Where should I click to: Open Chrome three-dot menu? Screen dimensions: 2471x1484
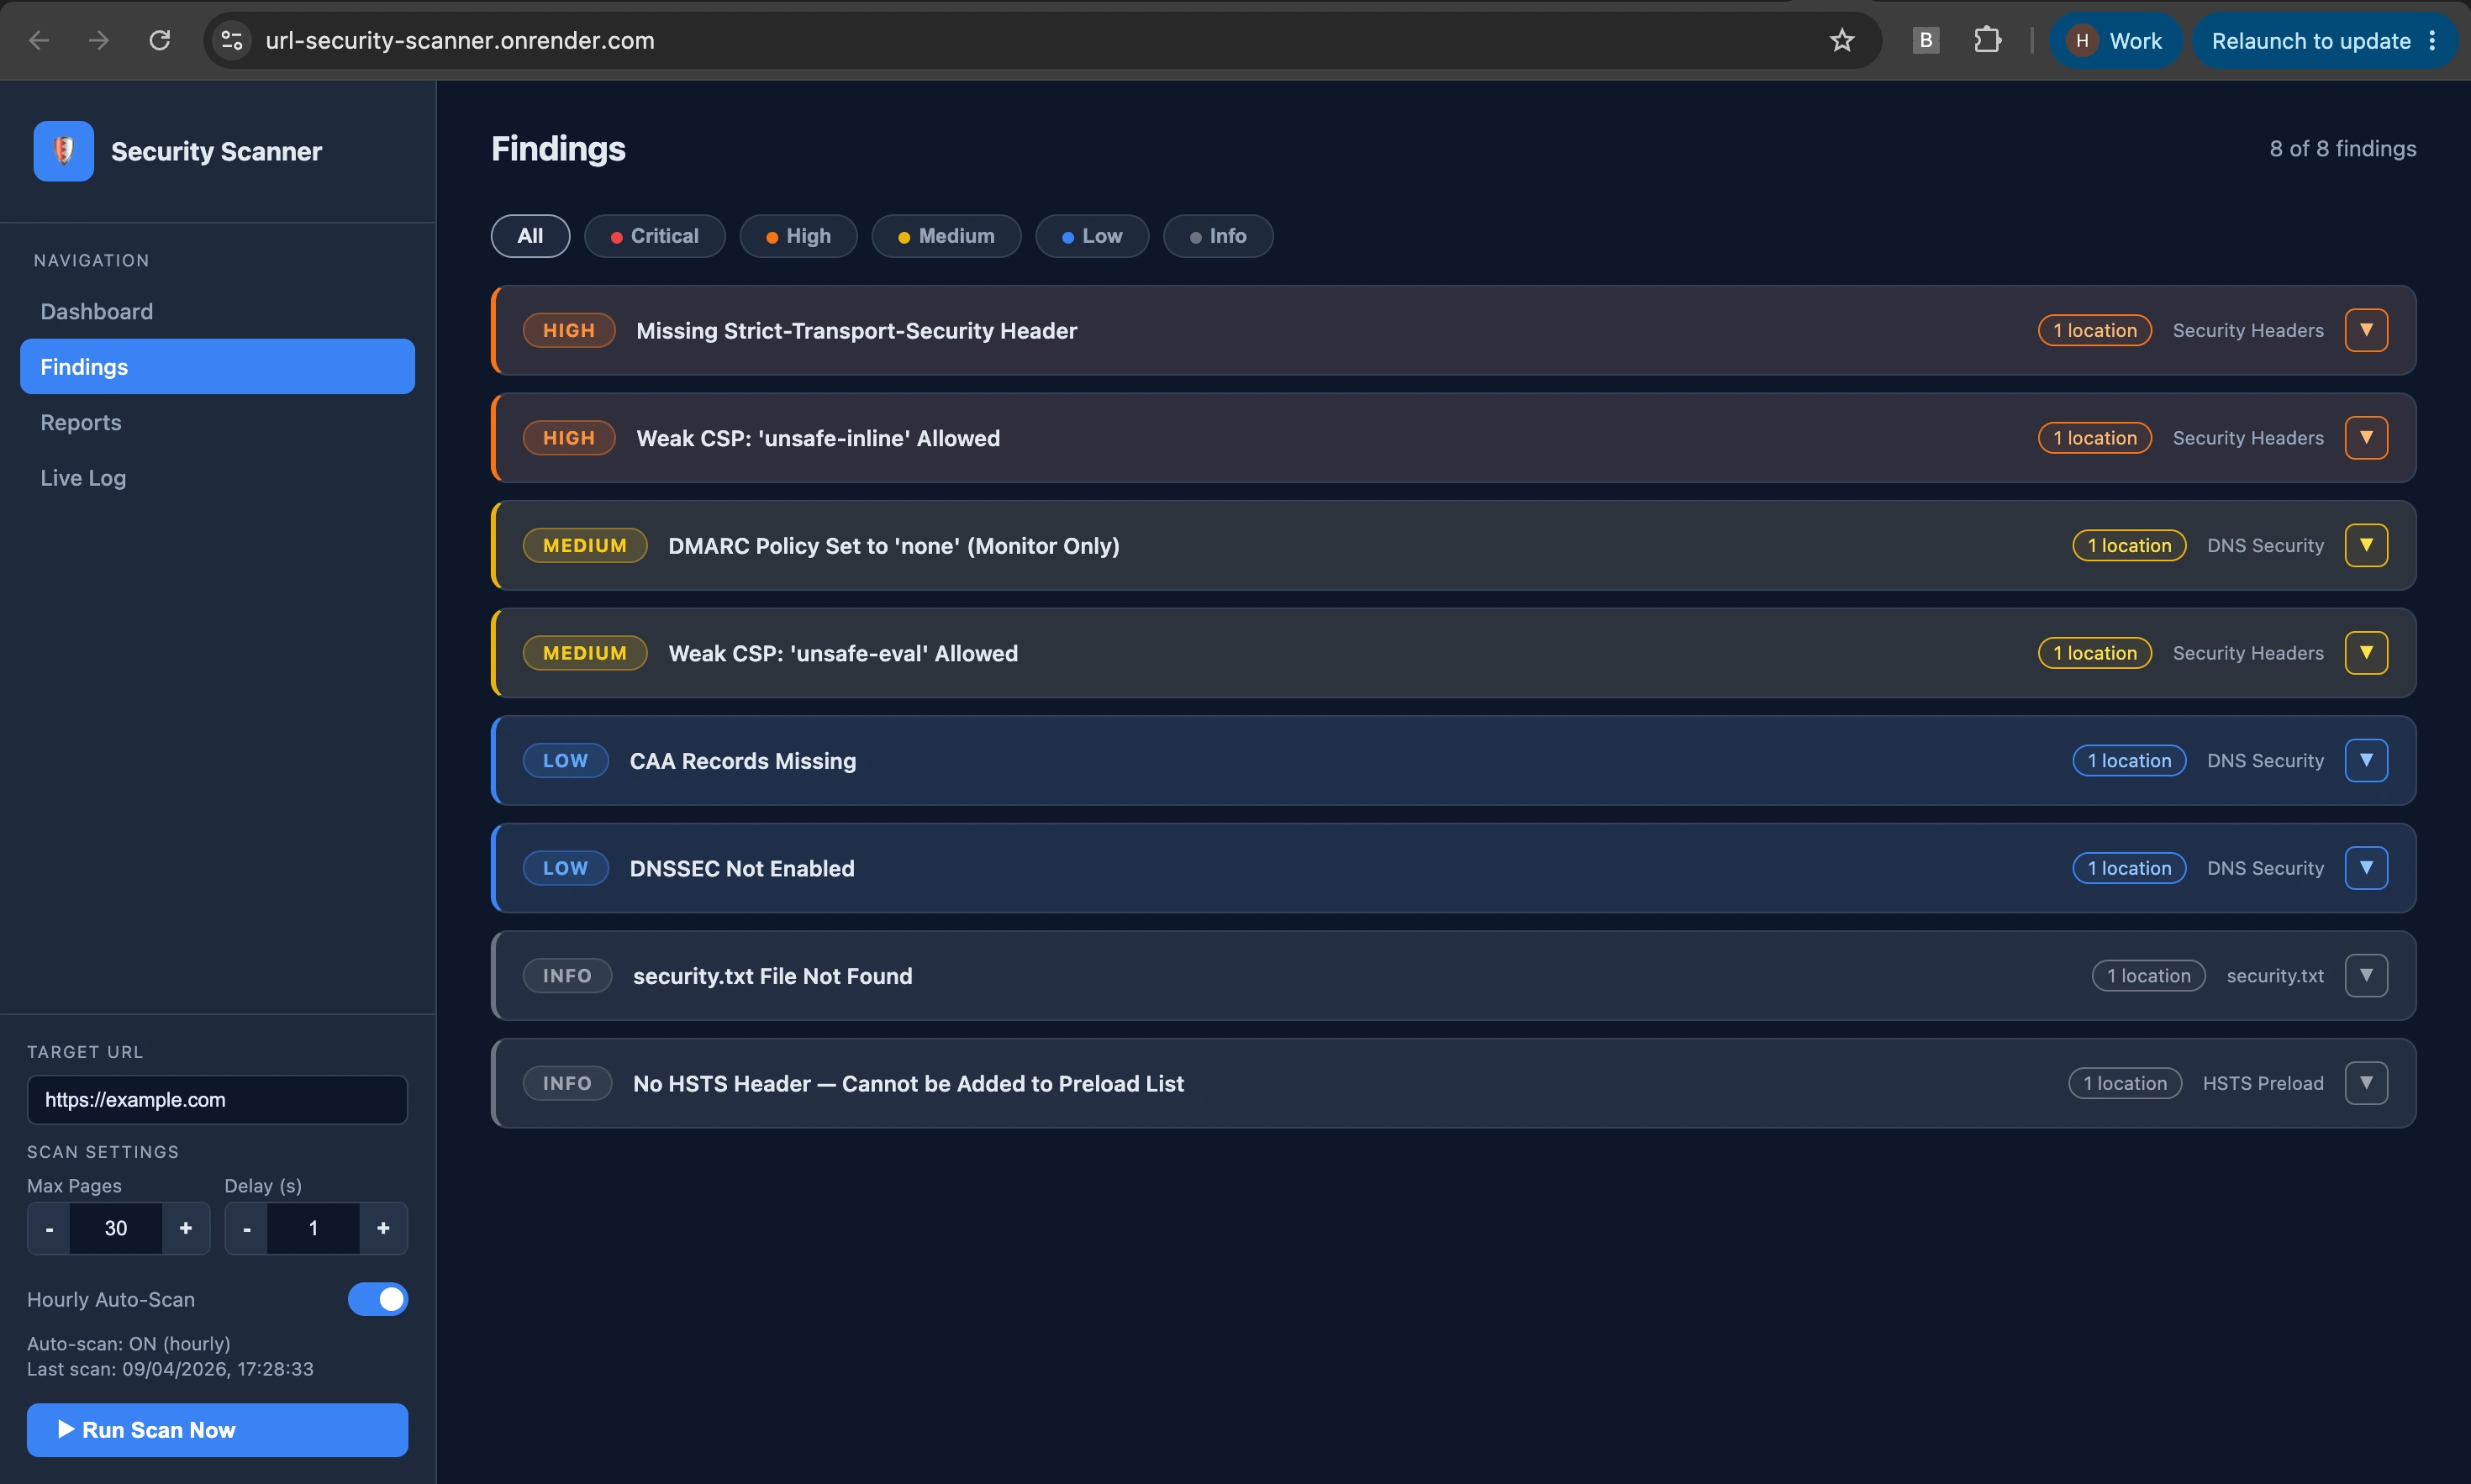coord(2433,40)
